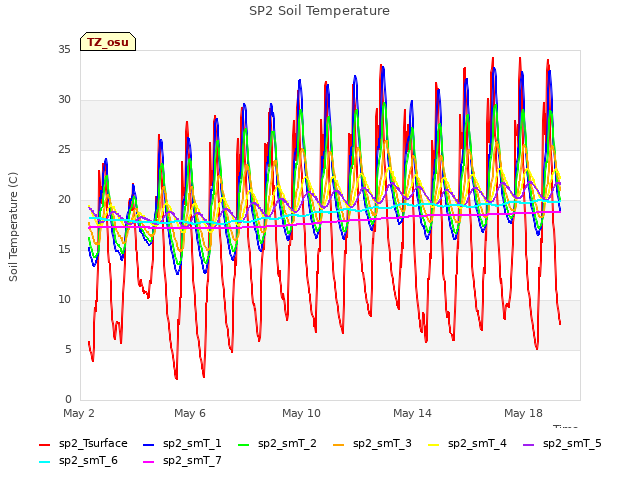This screenshot has height=480, width=640.
Task: Click the May 6 x-axis tick label
Action: coord(190,413)
